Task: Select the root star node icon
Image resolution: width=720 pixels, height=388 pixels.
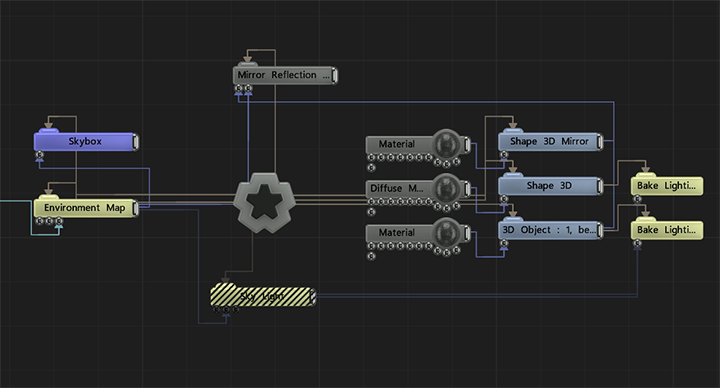Action: tap(264, 202)
